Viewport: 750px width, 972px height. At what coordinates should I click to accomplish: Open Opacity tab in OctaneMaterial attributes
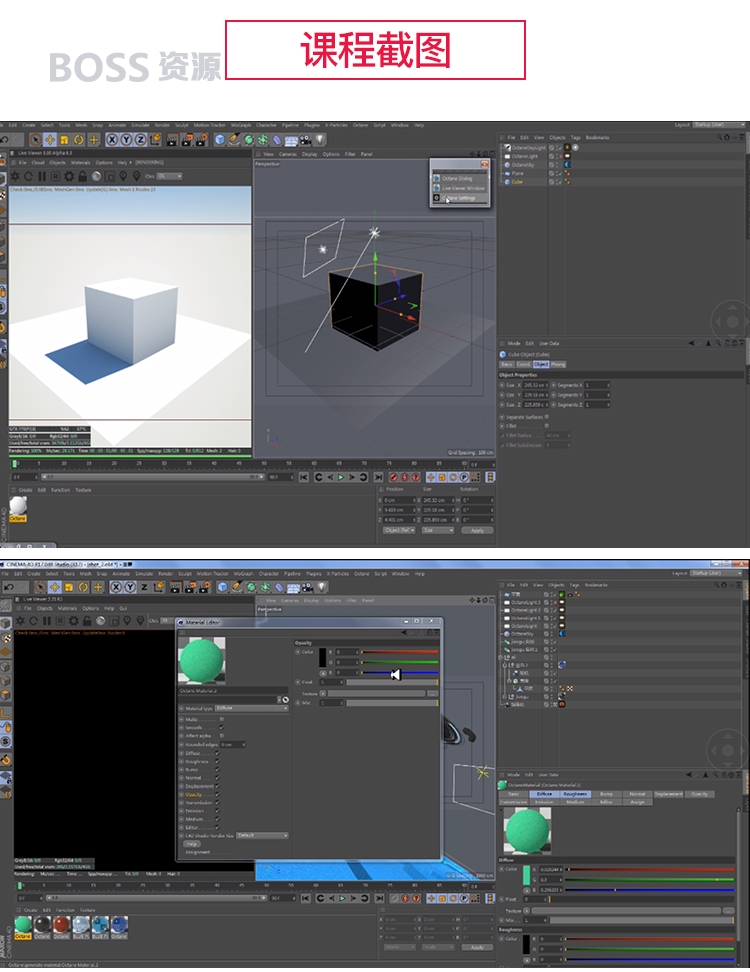coord(699,794)
